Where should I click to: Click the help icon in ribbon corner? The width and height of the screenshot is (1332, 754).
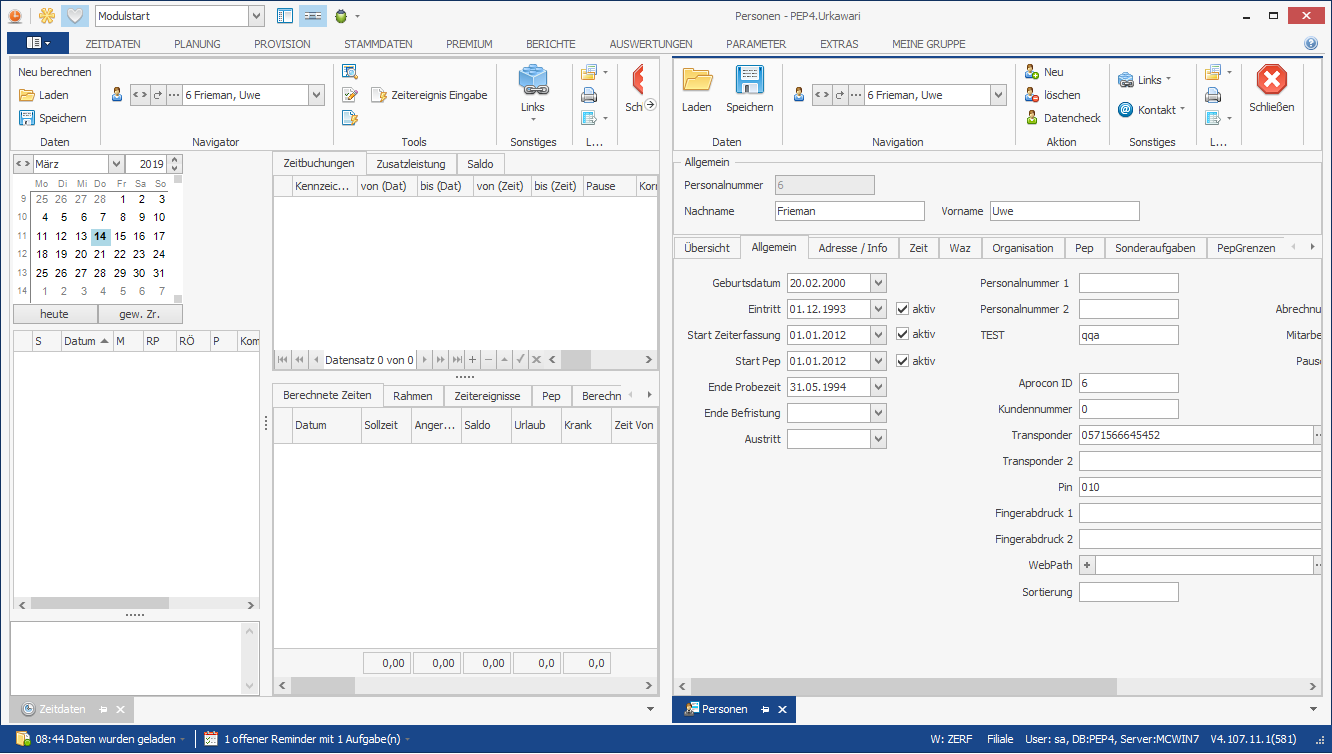pos(1311,44)
